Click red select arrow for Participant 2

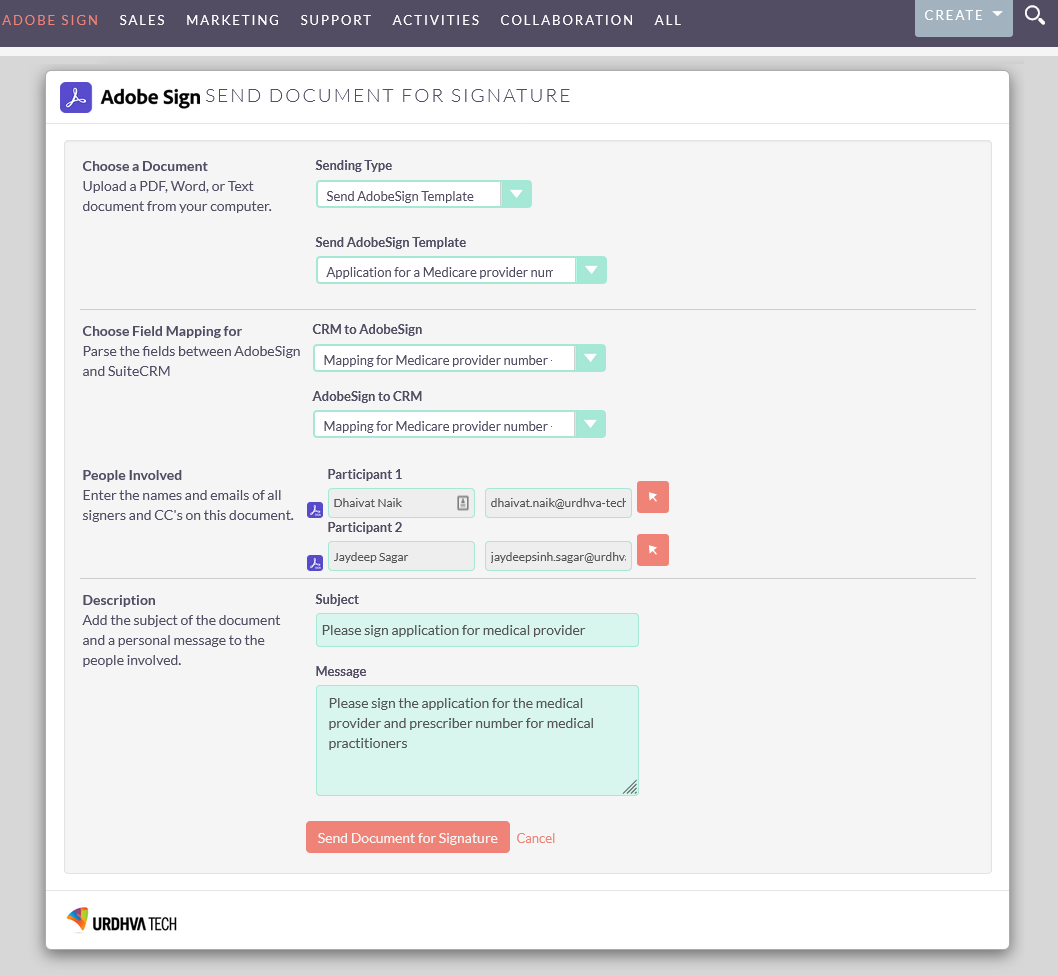tap(652, 550)
